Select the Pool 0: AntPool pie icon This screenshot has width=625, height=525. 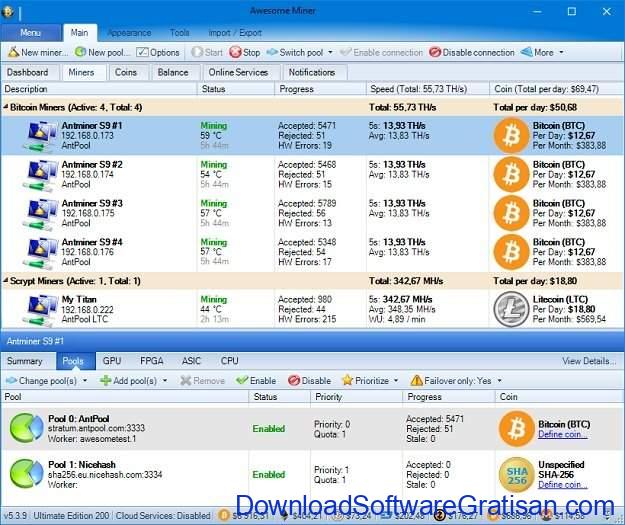point(26,429)
